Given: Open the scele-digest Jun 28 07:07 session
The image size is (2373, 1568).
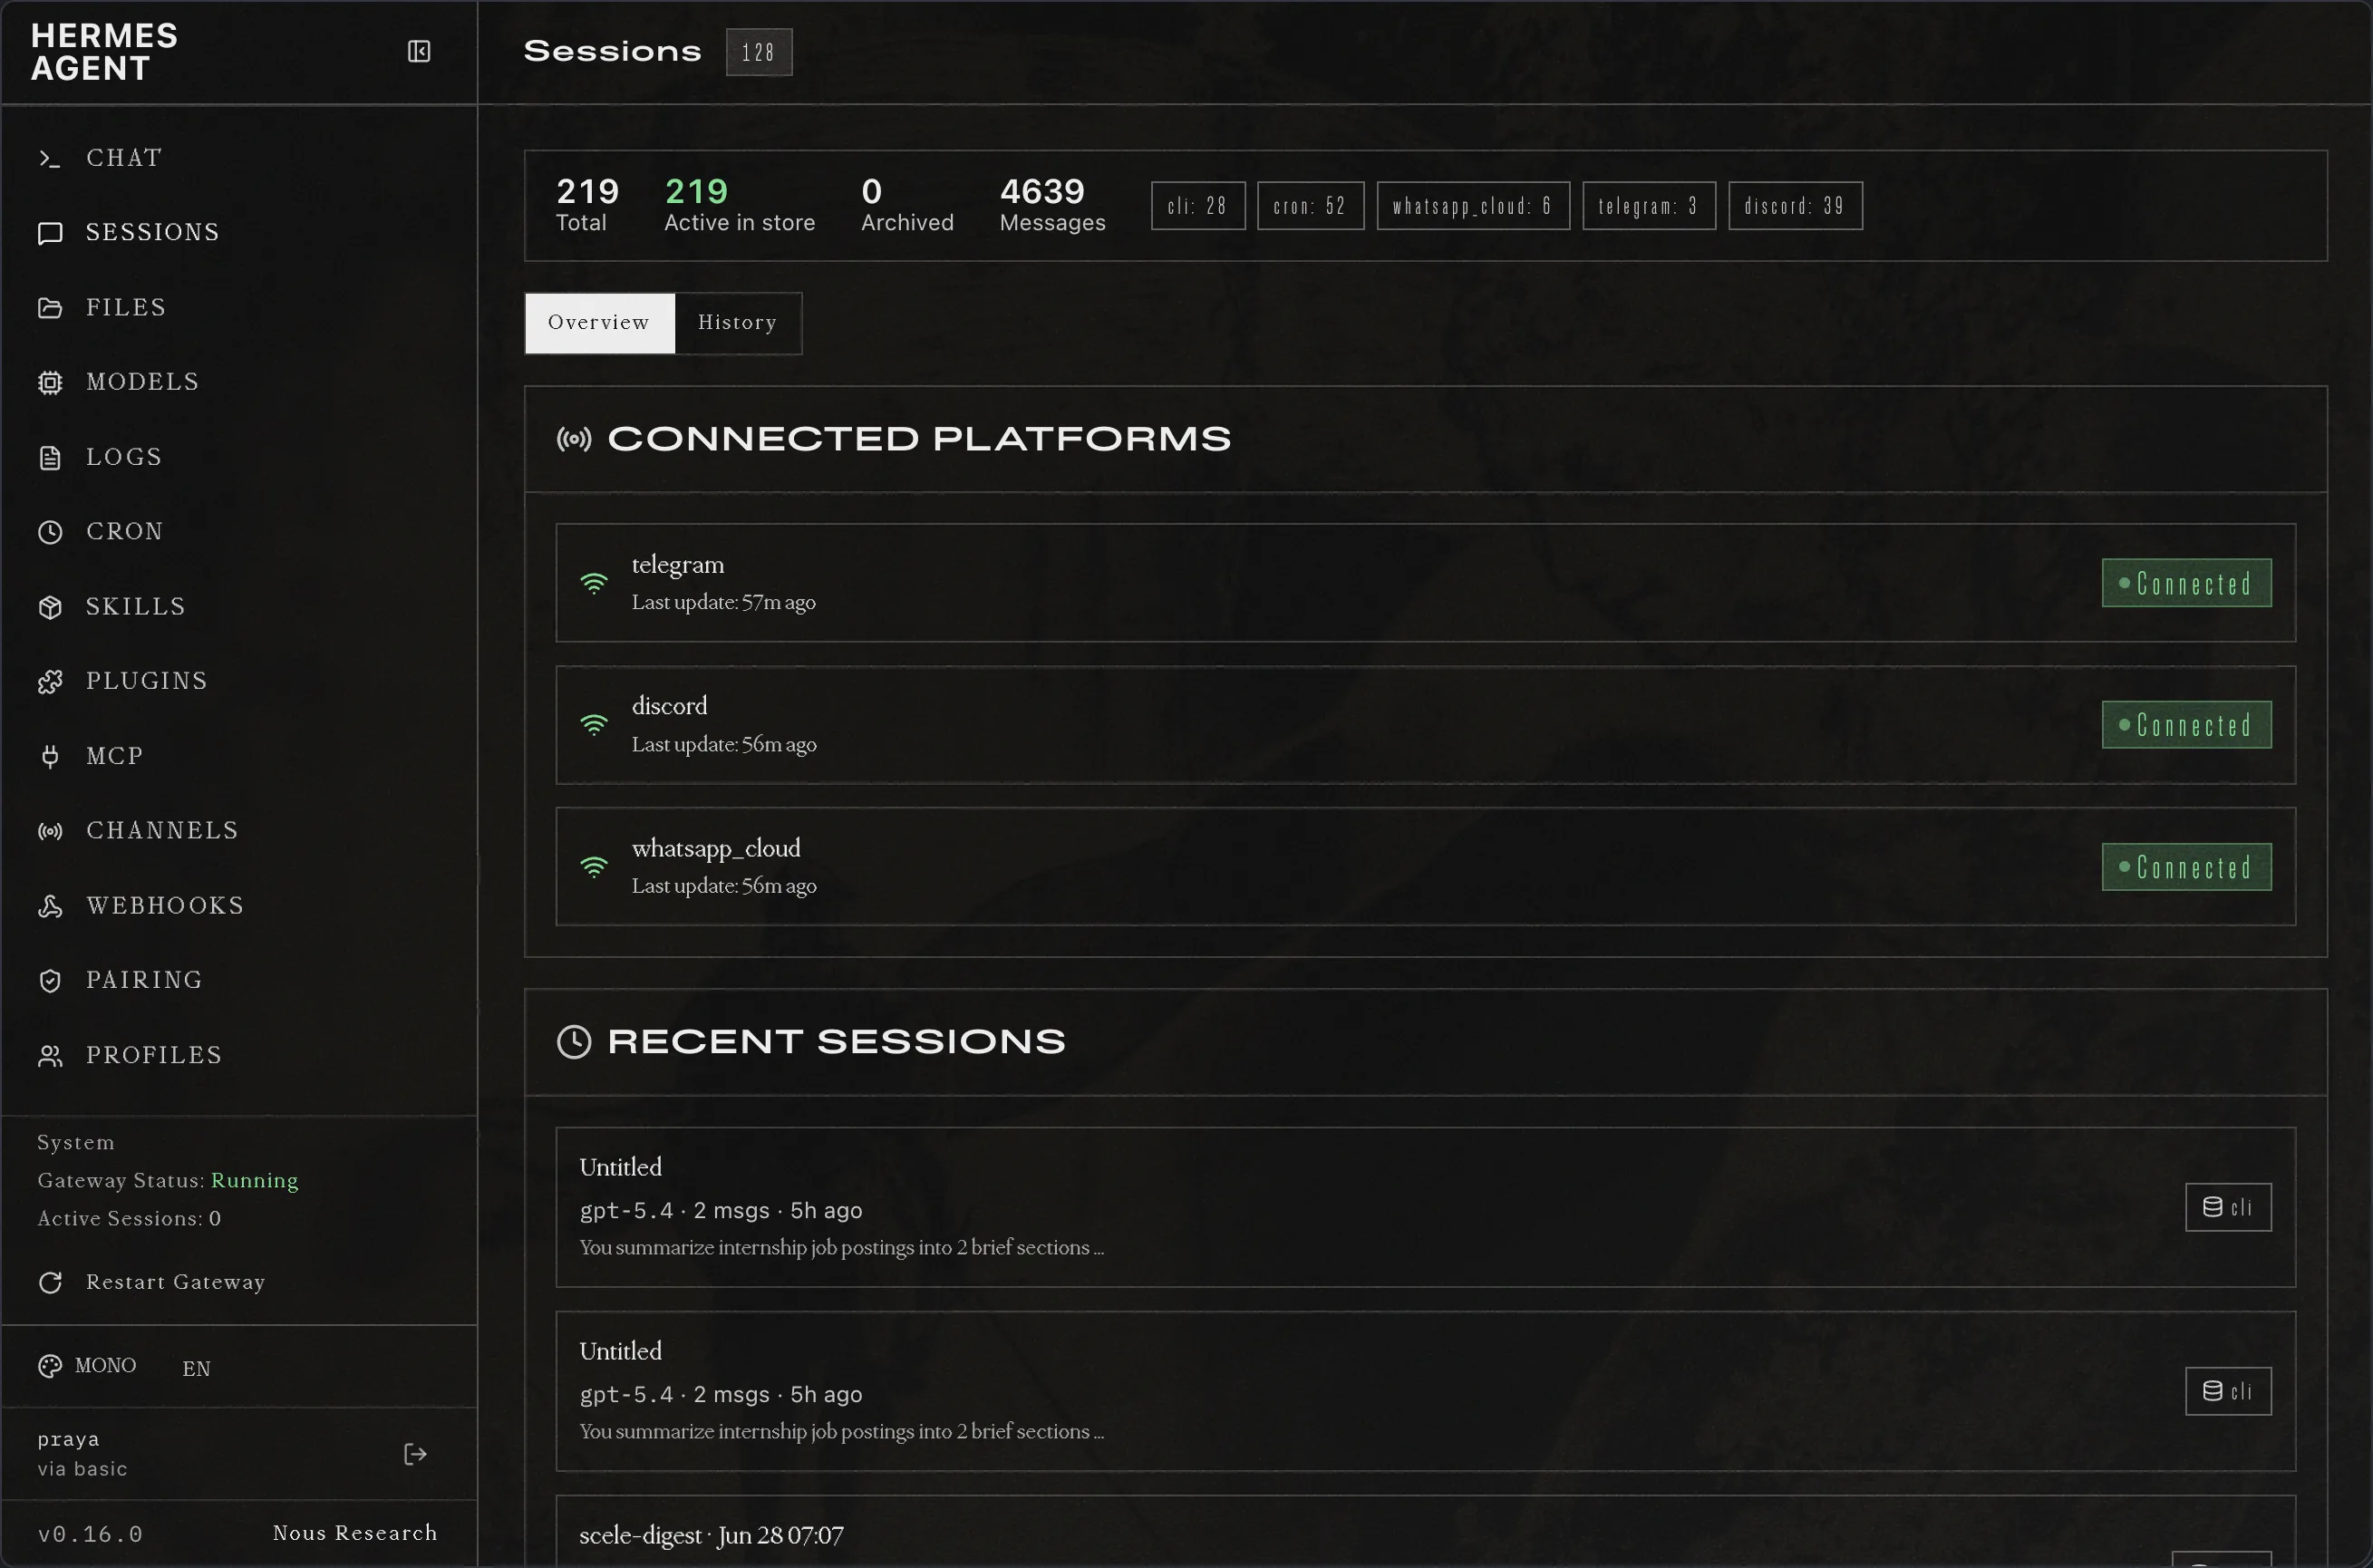Looking at the screenshot, I should point(1425,1532).
